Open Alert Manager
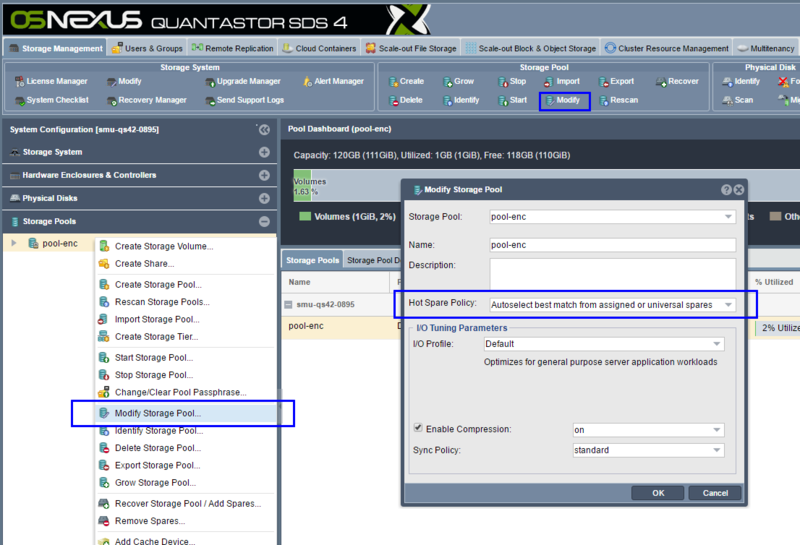Image resolution: width=800 pixels, height=545 pixels. (333, 81)
